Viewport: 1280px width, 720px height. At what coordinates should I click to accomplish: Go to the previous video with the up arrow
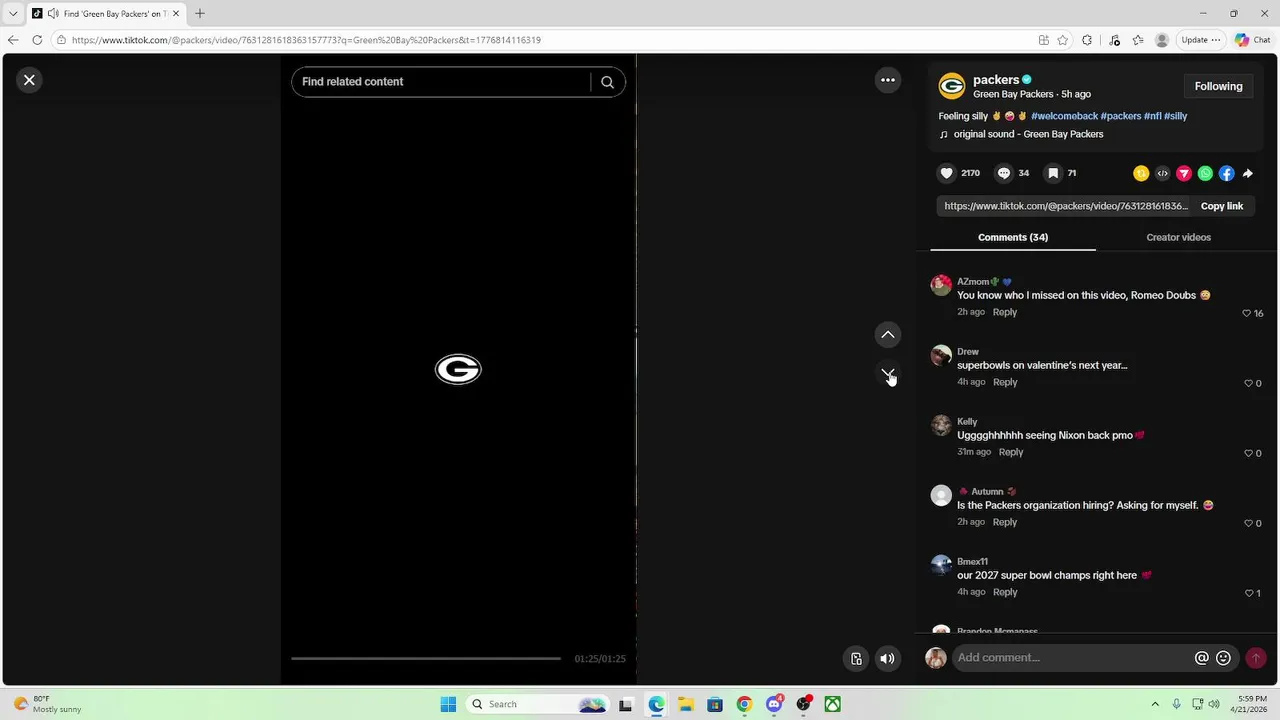coord(888,335)
